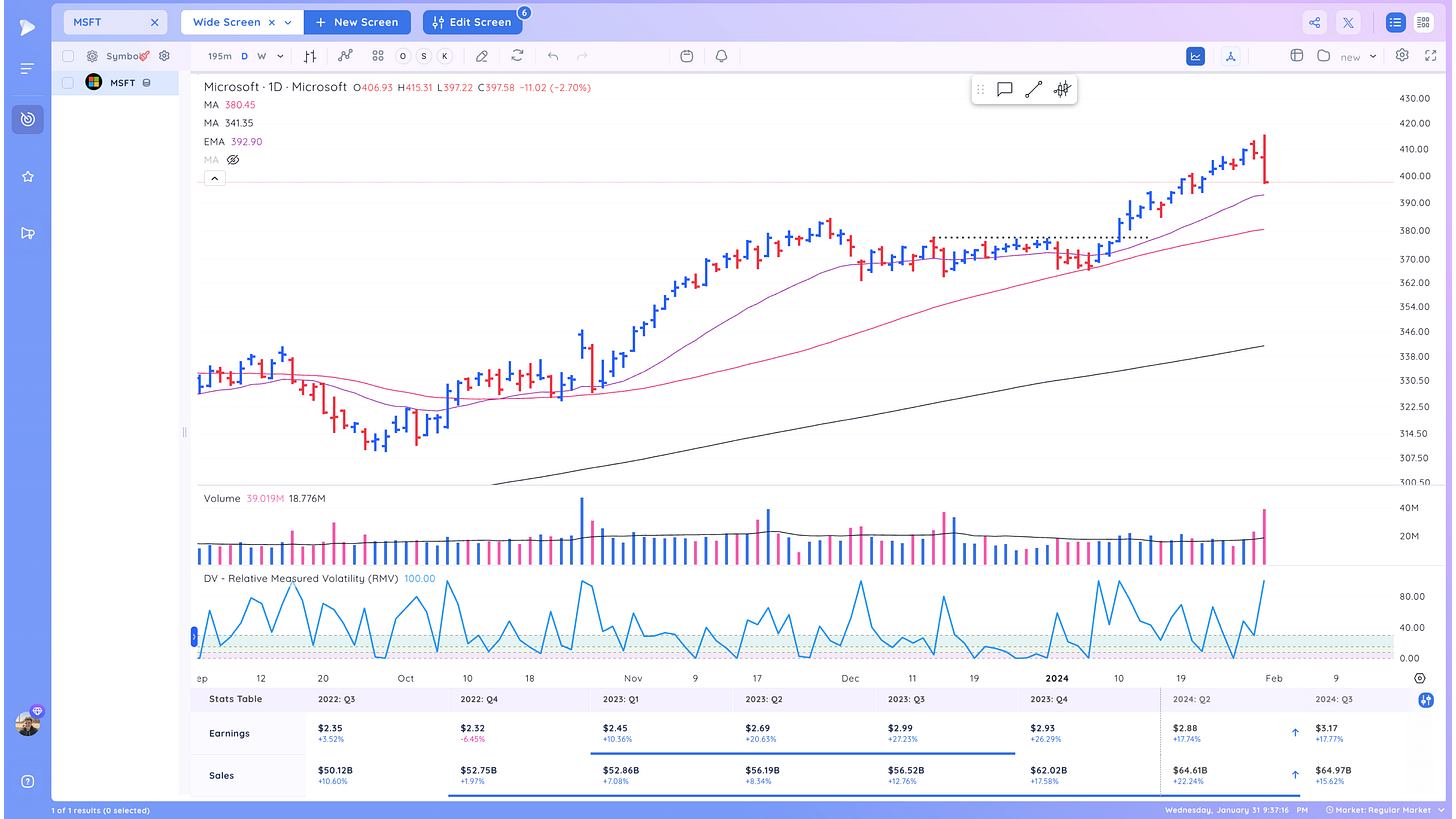Open the Stats Table settings button

pyautogui.click(x=1426, y=699)
